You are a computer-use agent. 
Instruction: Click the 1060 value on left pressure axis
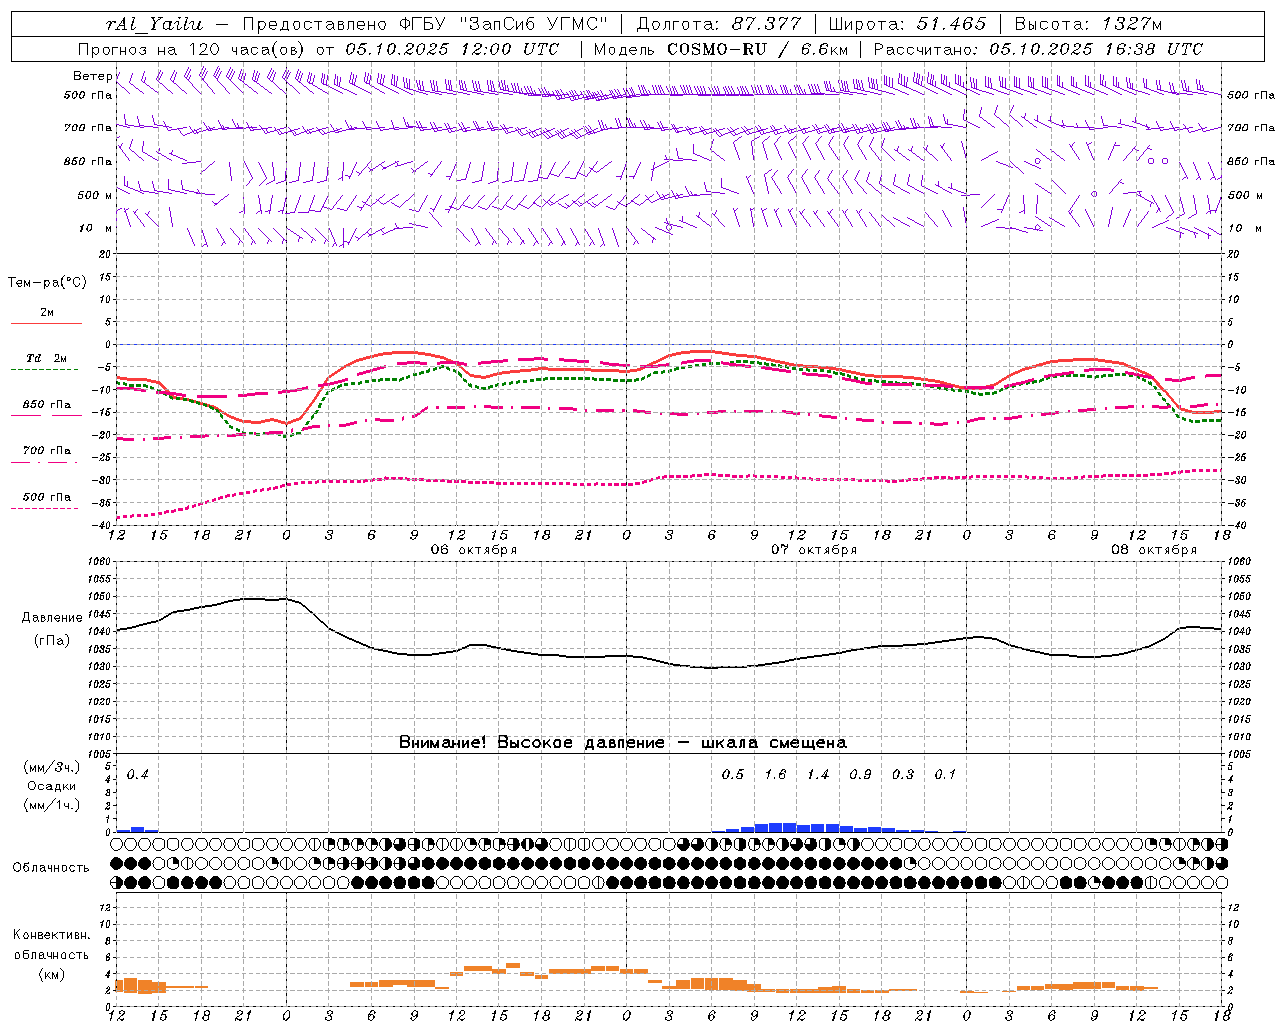pyautogui.click(x=100, y=561)
